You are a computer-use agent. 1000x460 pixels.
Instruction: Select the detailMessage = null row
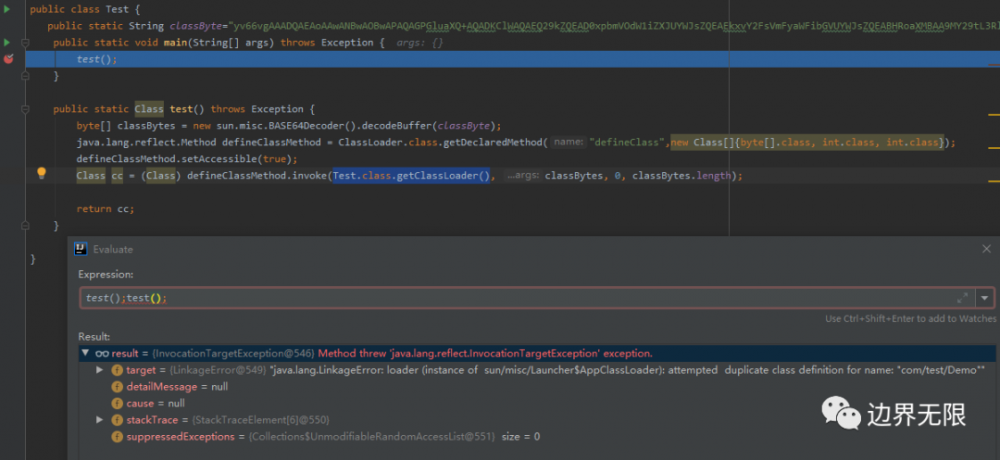(537, 387)
